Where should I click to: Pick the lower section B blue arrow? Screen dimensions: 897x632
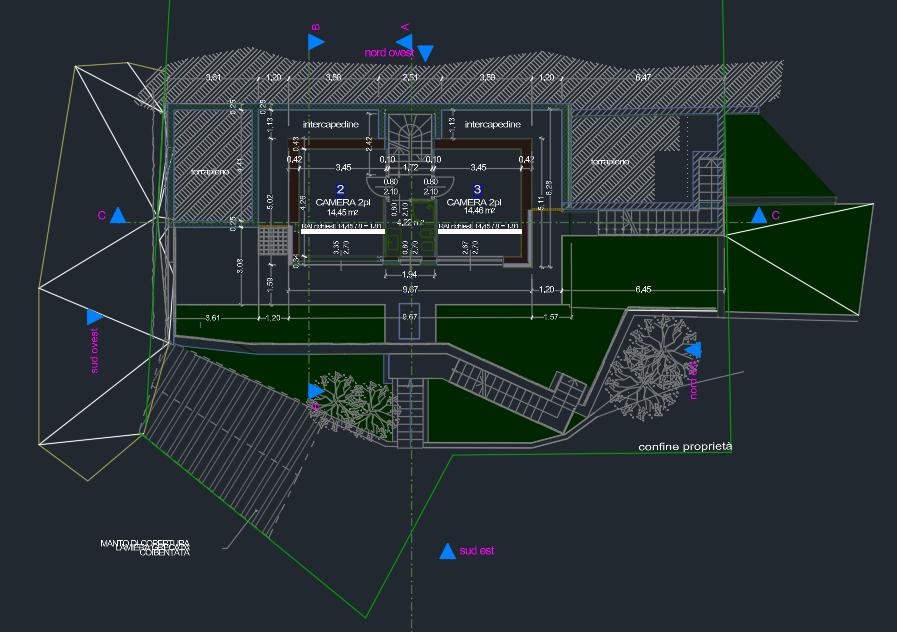[316, 391]
